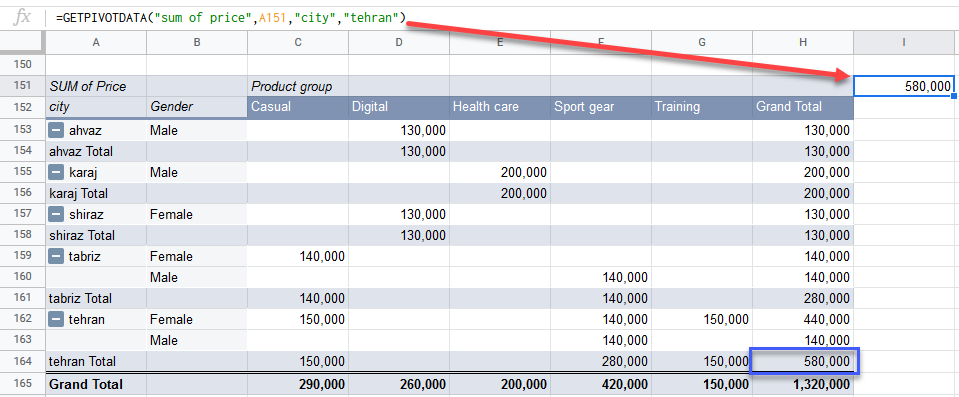Select row 152 header

pos(22,107)
